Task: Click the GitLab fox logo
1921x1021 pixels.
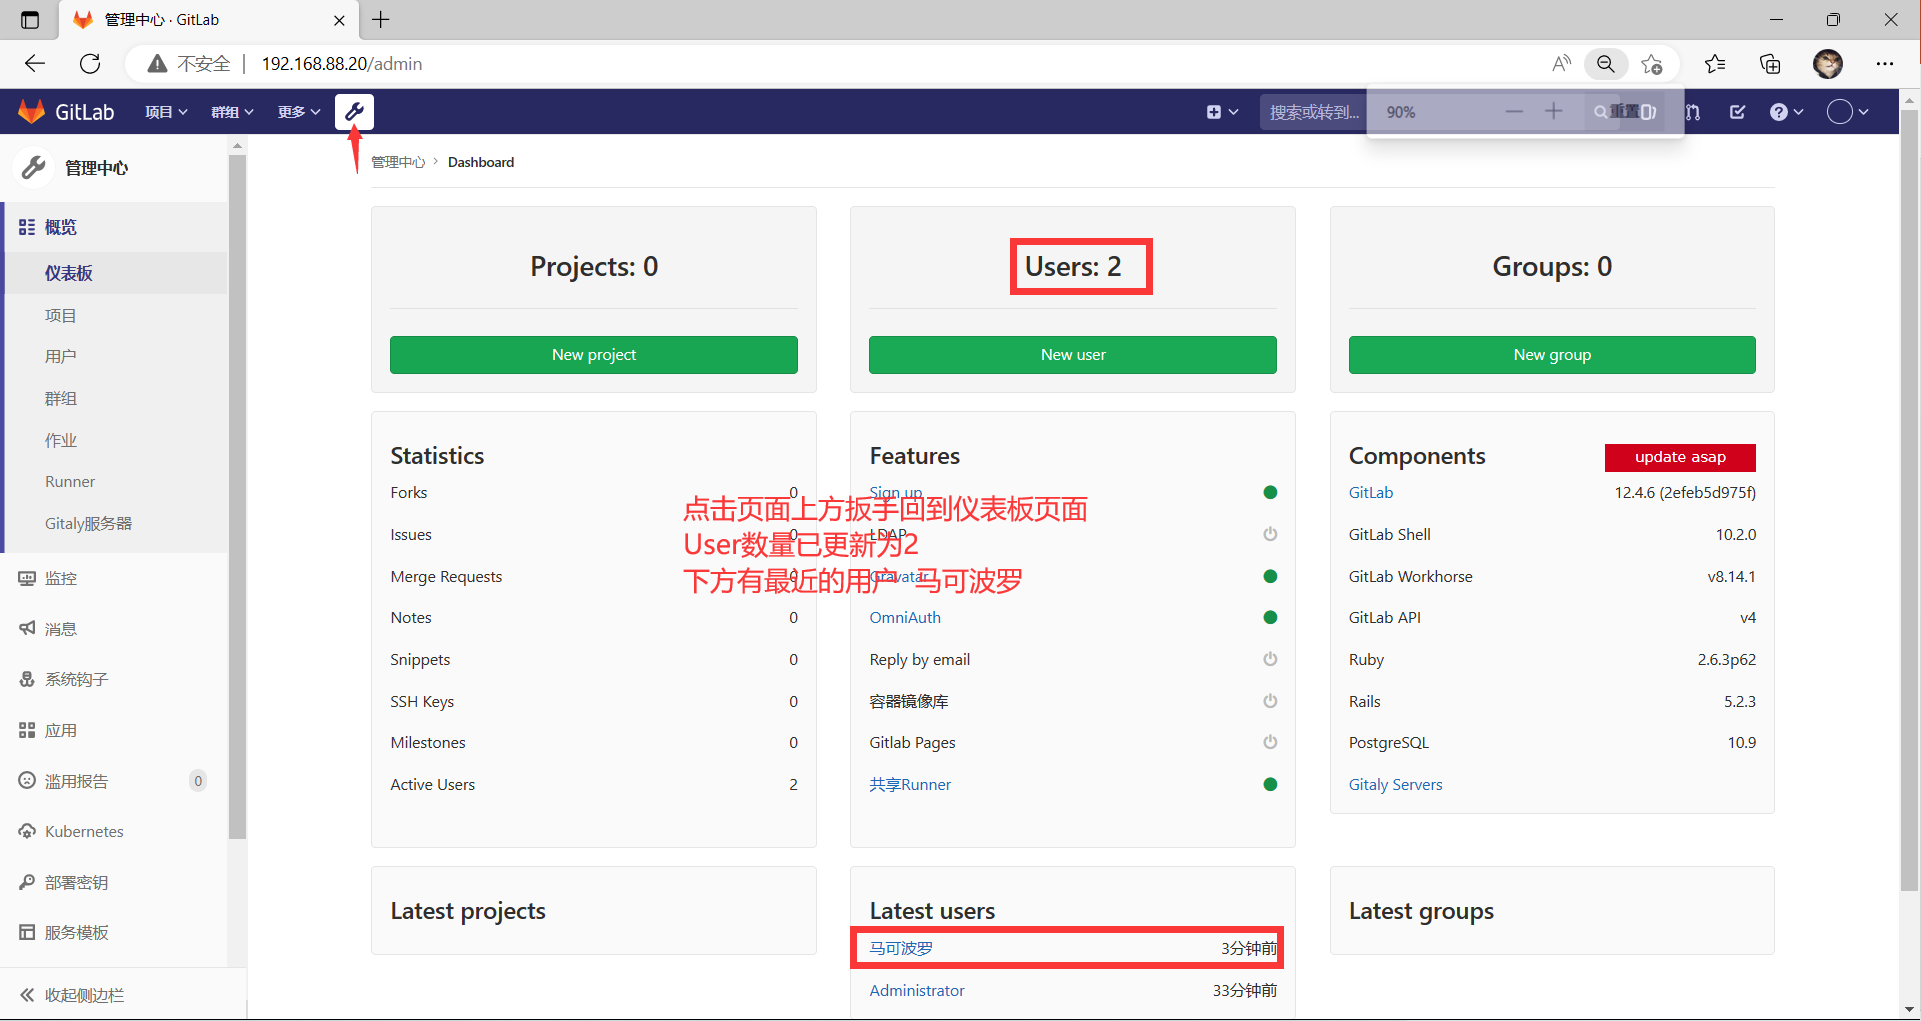Action: 32,112
